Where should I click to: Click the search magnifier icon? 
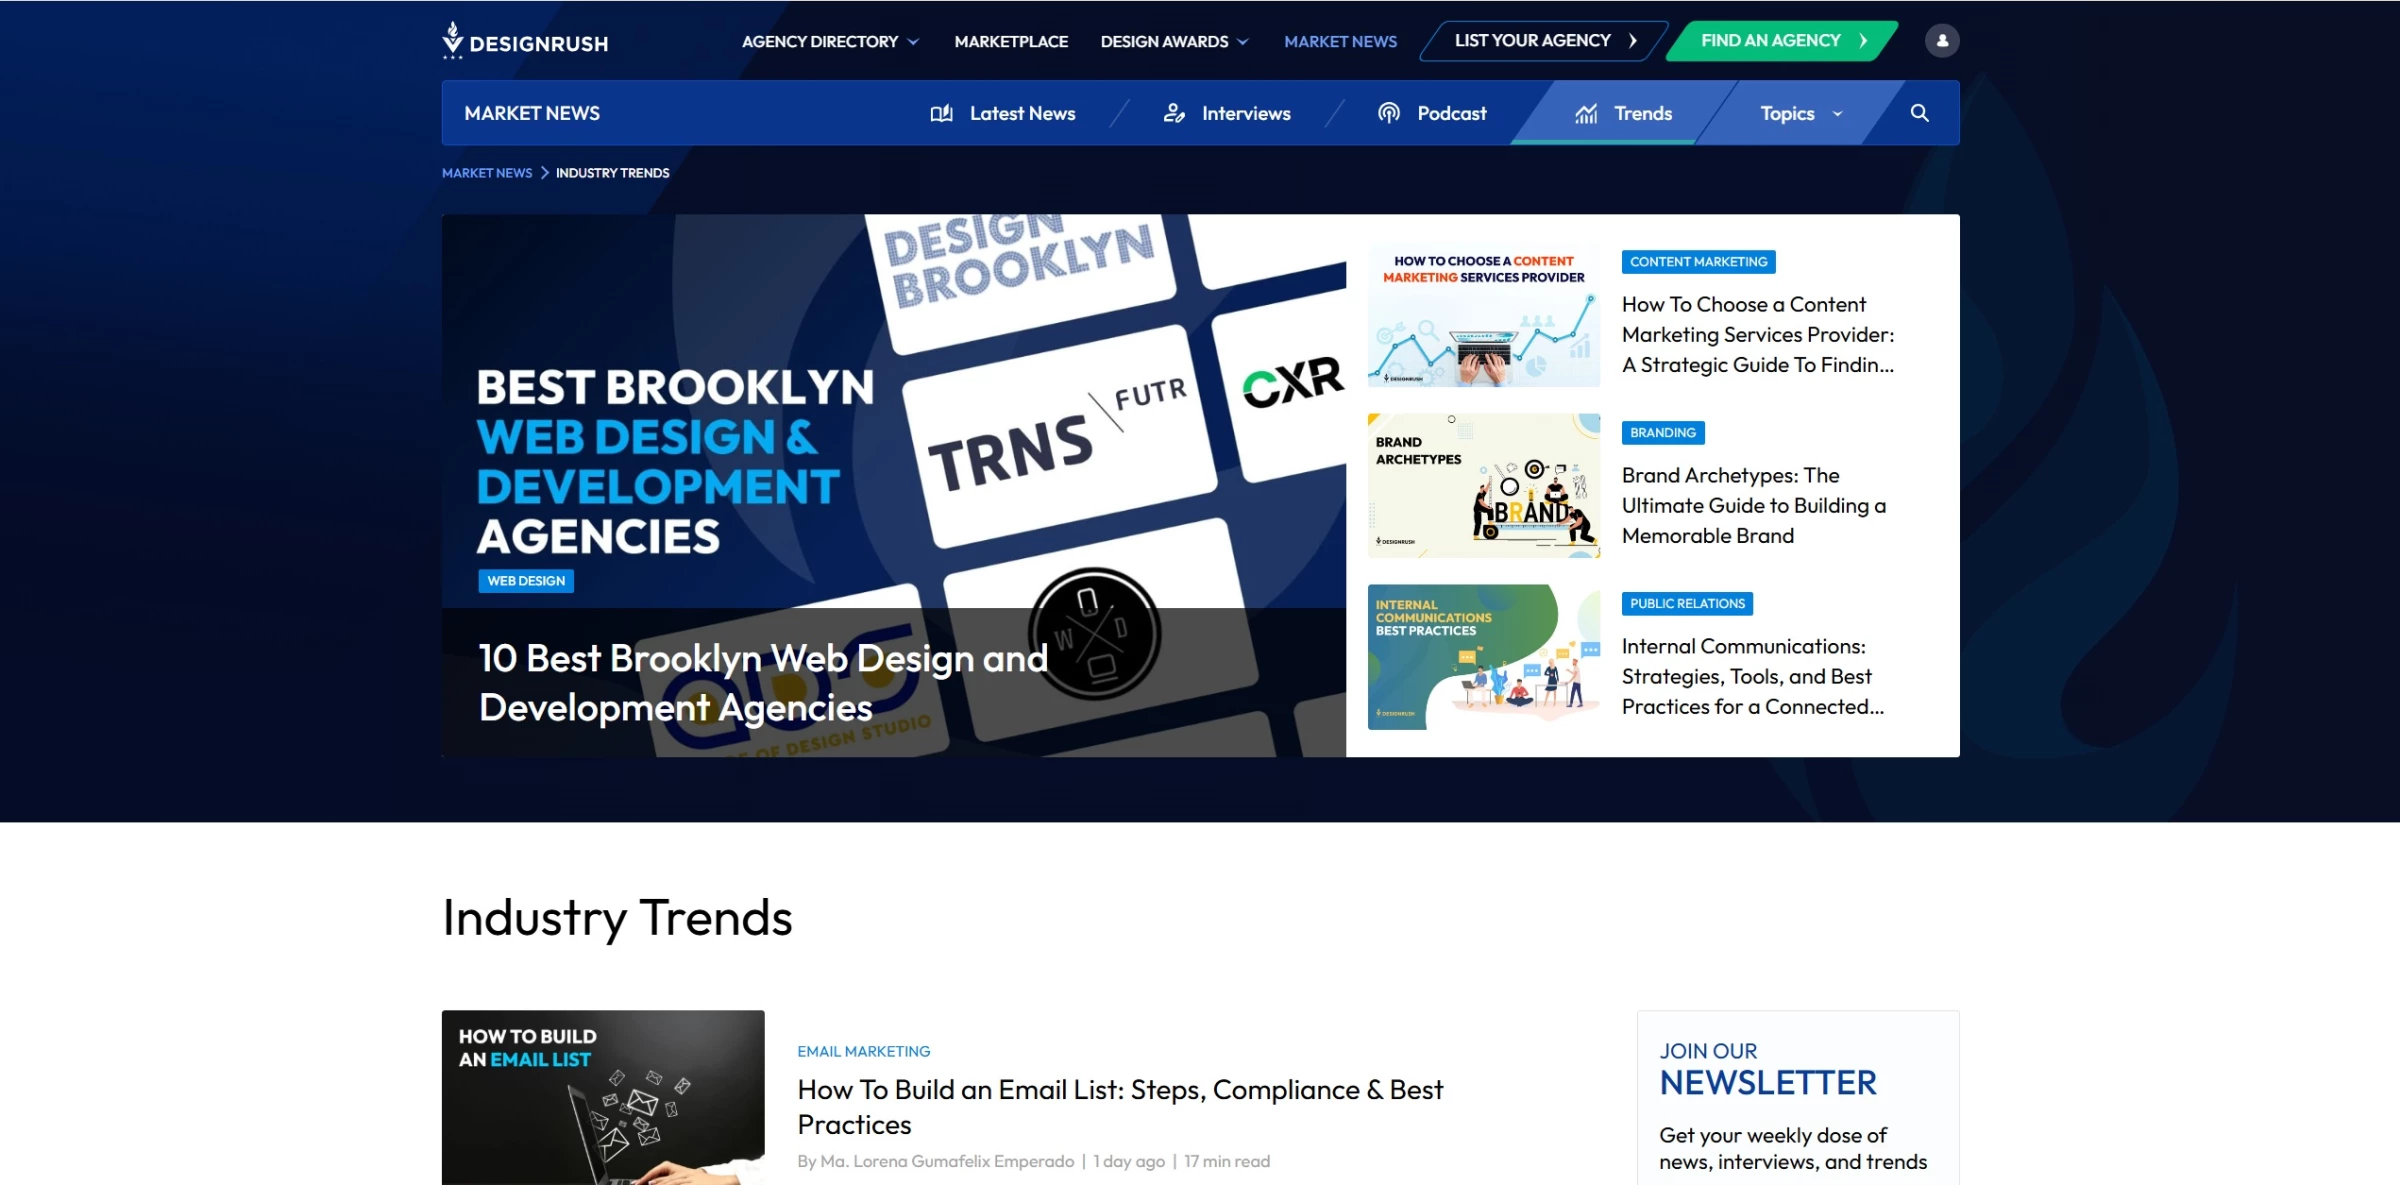(x=1919, y=113)
